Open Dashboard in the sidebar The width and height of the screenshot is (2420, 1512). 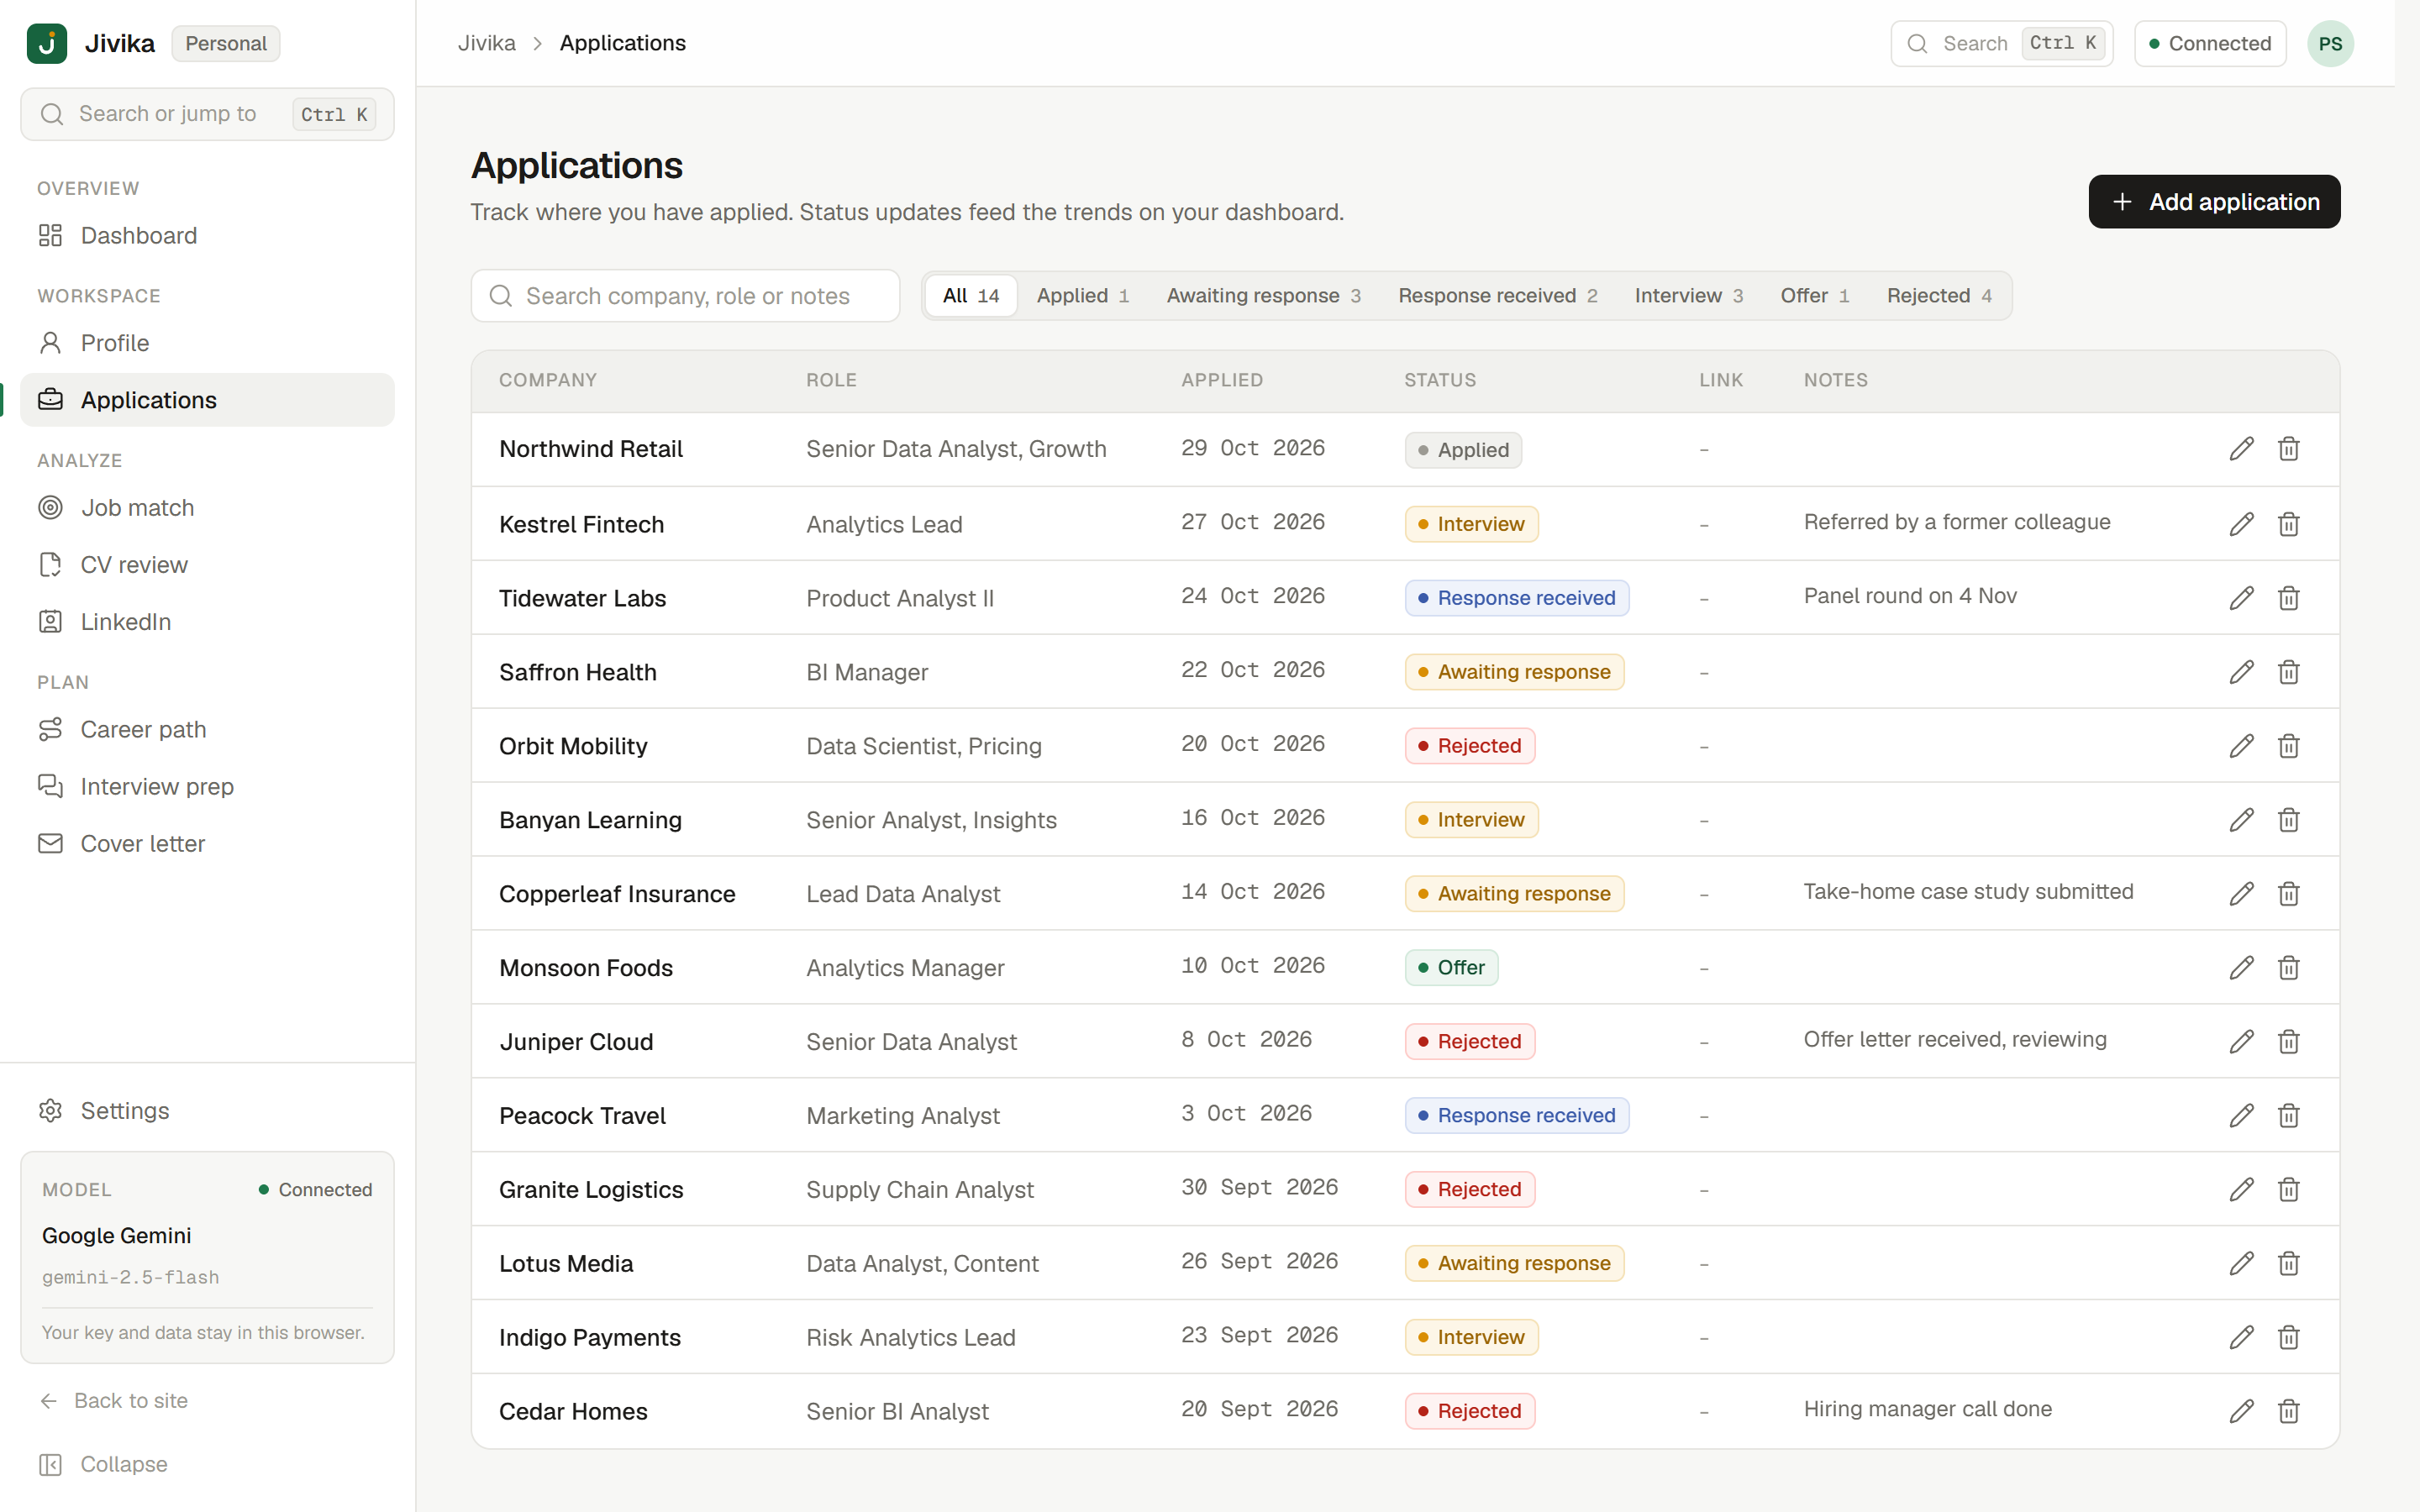(207, 236)
